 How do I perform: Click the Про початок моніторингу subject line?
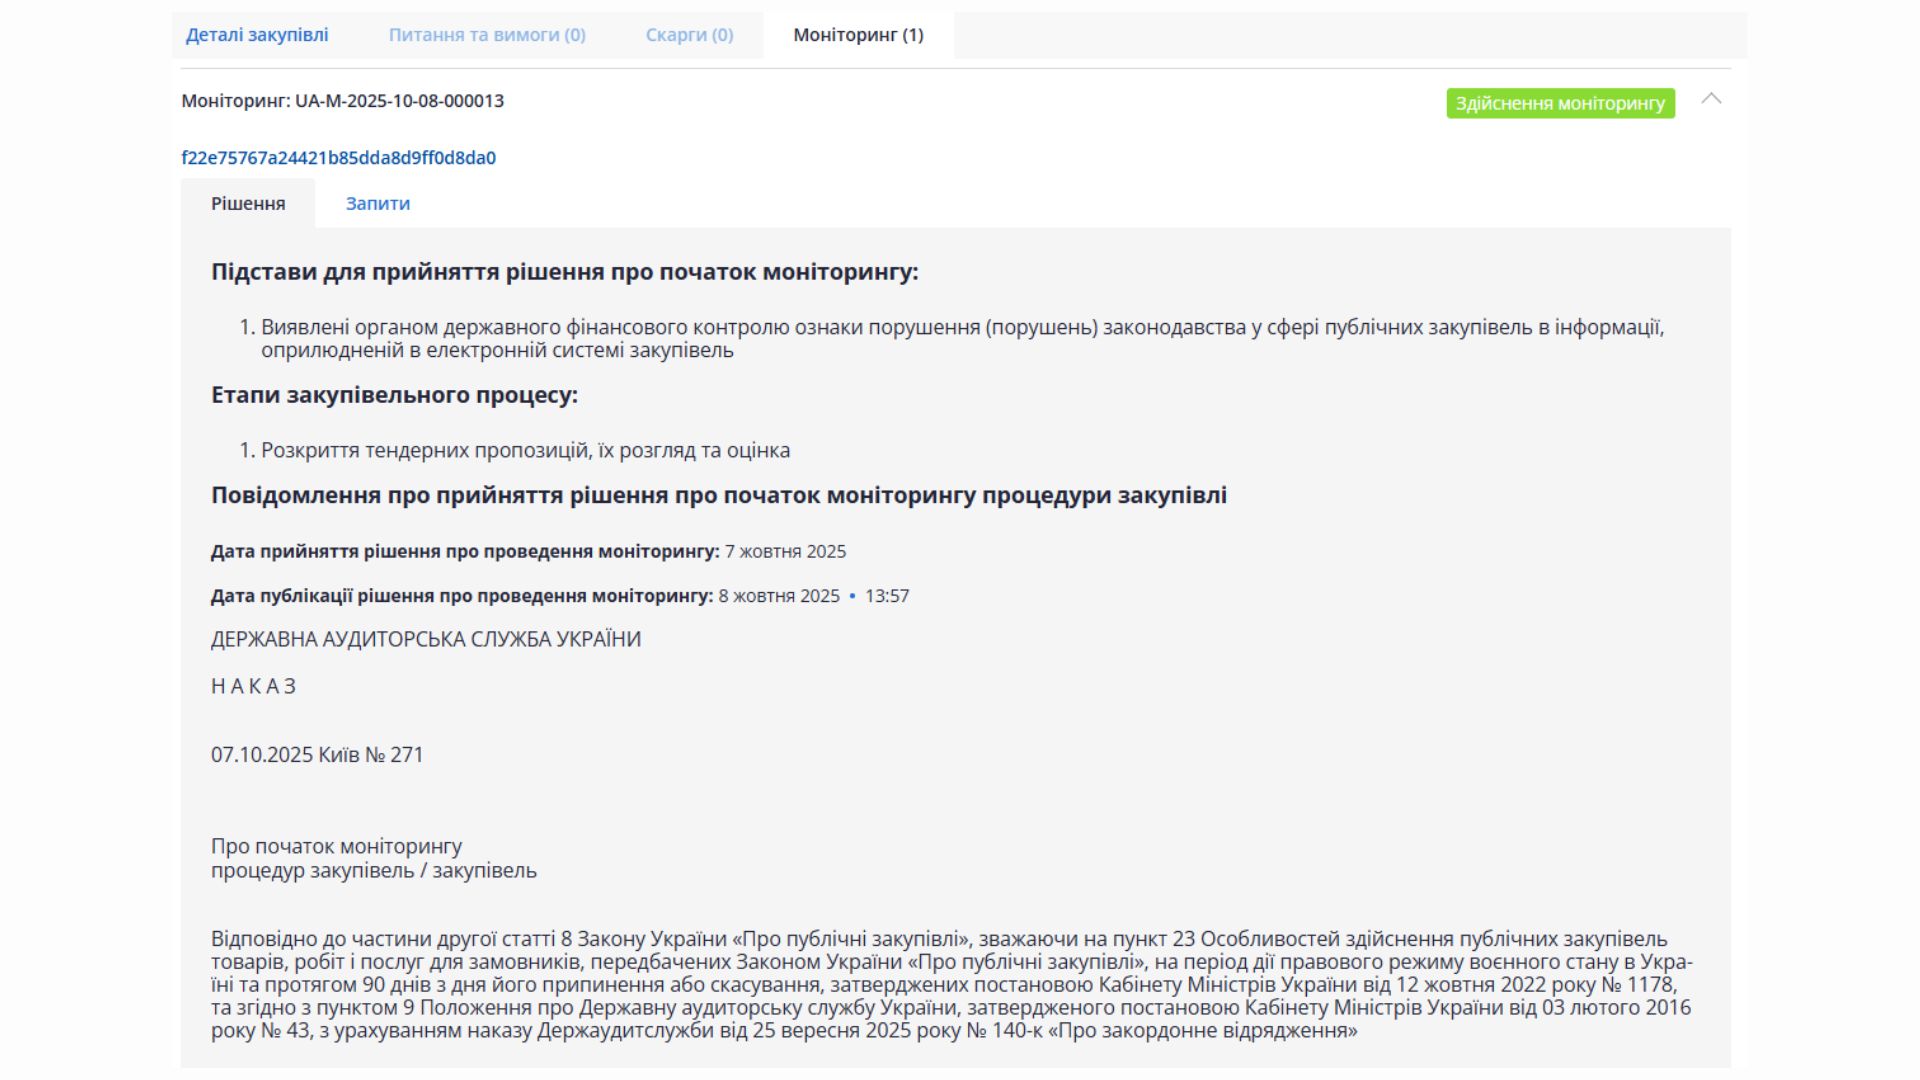click(x=336, y=847)
